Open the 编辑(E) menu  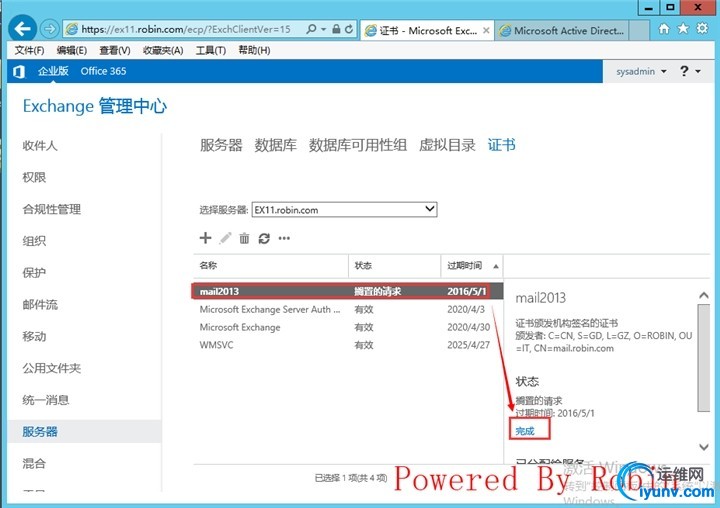tap(72, 50)
